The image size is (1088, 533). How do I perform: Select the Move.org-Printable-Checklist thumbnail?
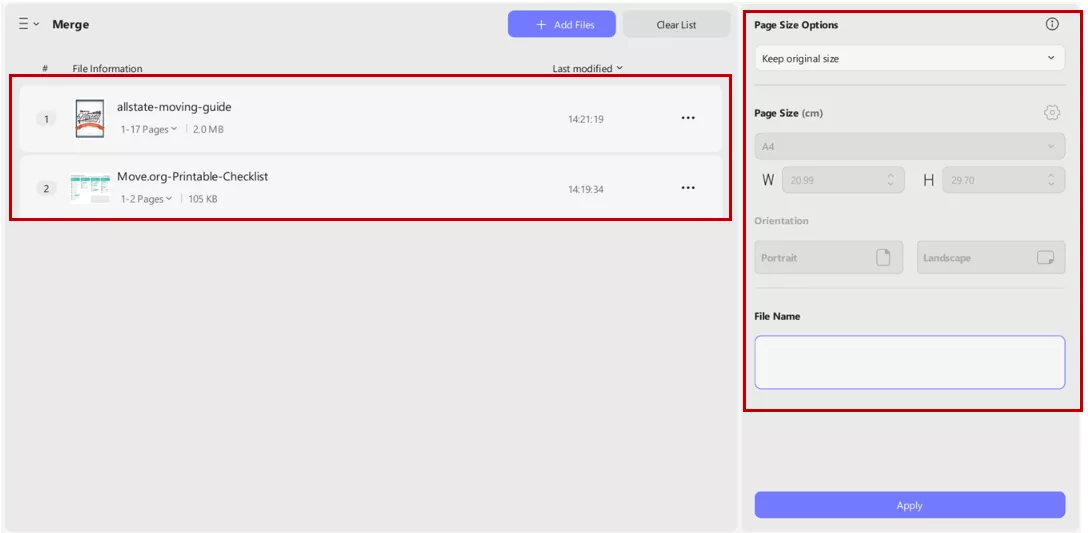point(90,188)
